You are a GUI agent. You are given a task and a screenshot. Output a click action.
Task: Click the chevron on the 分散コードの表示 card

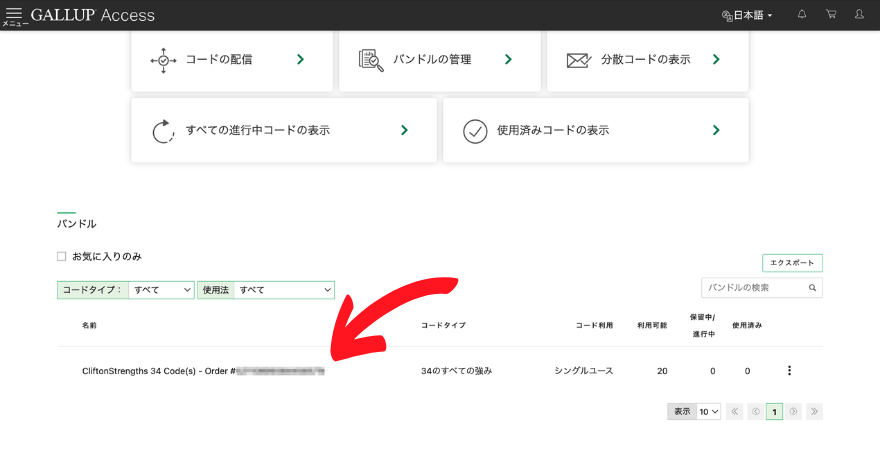coord(716,59)
